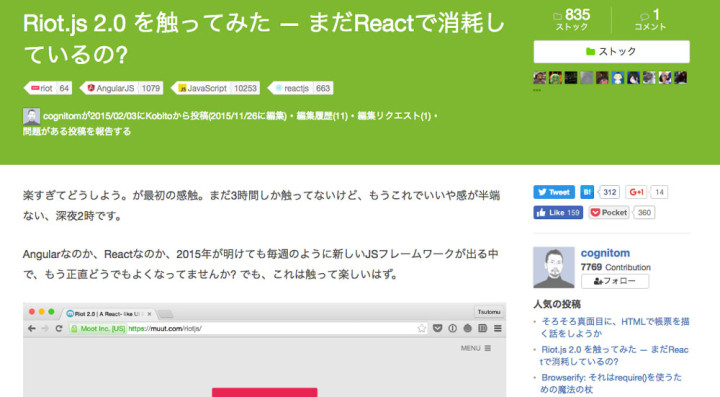Click the G+1 share button

(636, 192)
